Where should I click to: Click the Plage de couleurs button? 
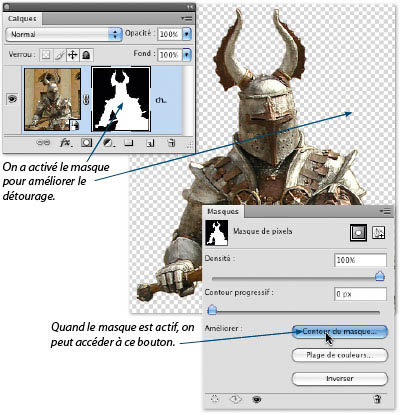pos(340,355)
